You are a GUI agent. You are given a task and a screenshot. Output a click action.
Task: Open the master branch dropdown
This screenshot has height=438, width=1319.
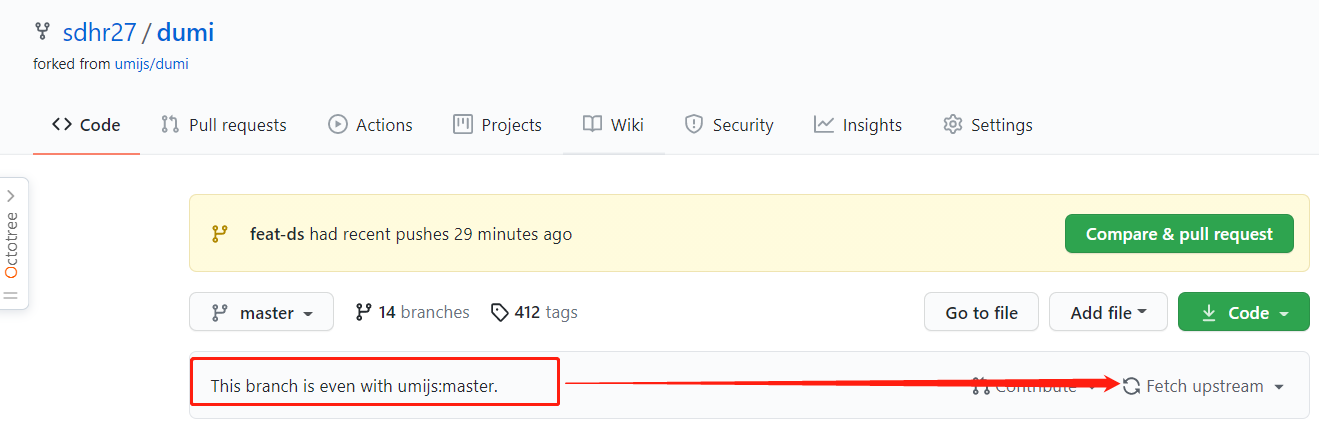[x=262, y=312]
